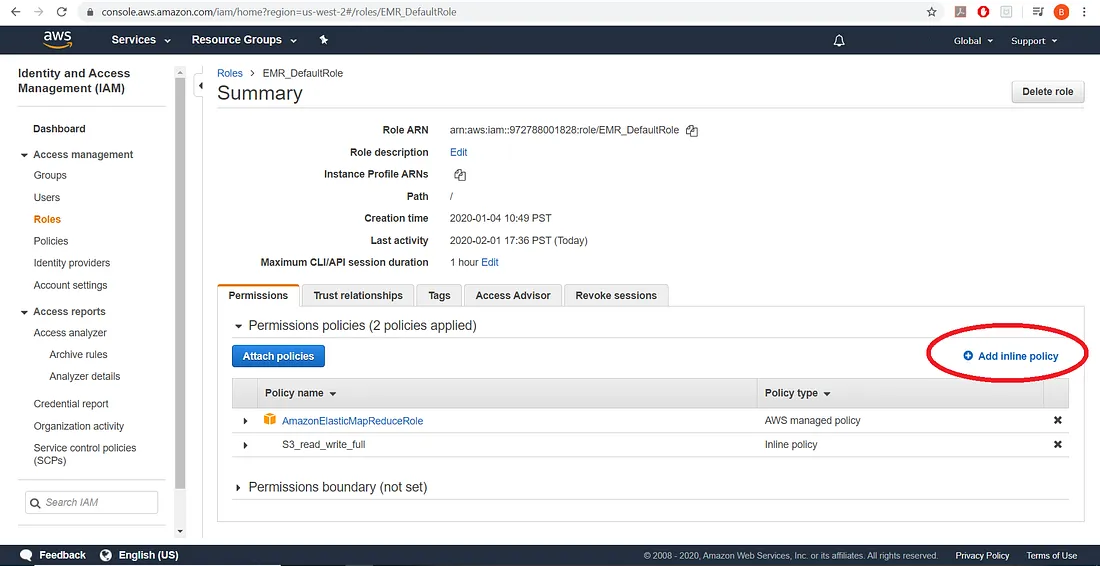1100x566 pixels.
Task: Open the AWS home logo
Action: point(58,40)
